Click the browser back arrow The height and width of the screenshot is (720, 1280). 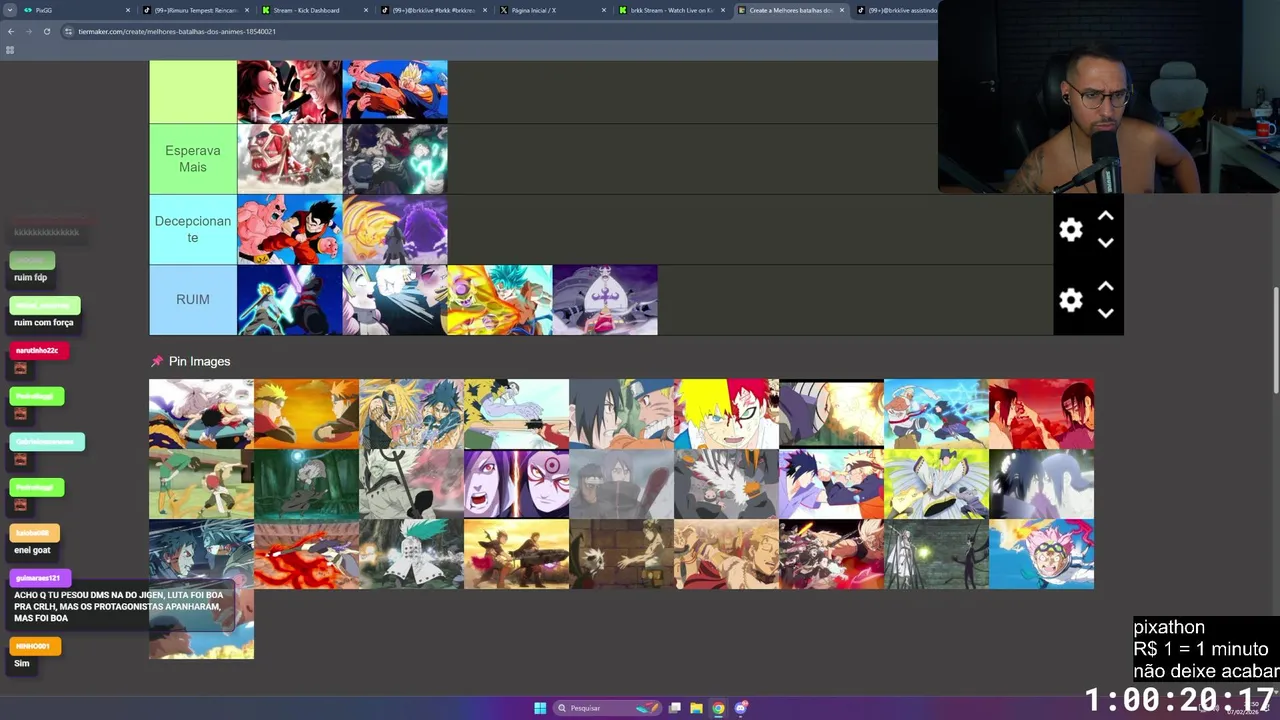click(11, 31)
